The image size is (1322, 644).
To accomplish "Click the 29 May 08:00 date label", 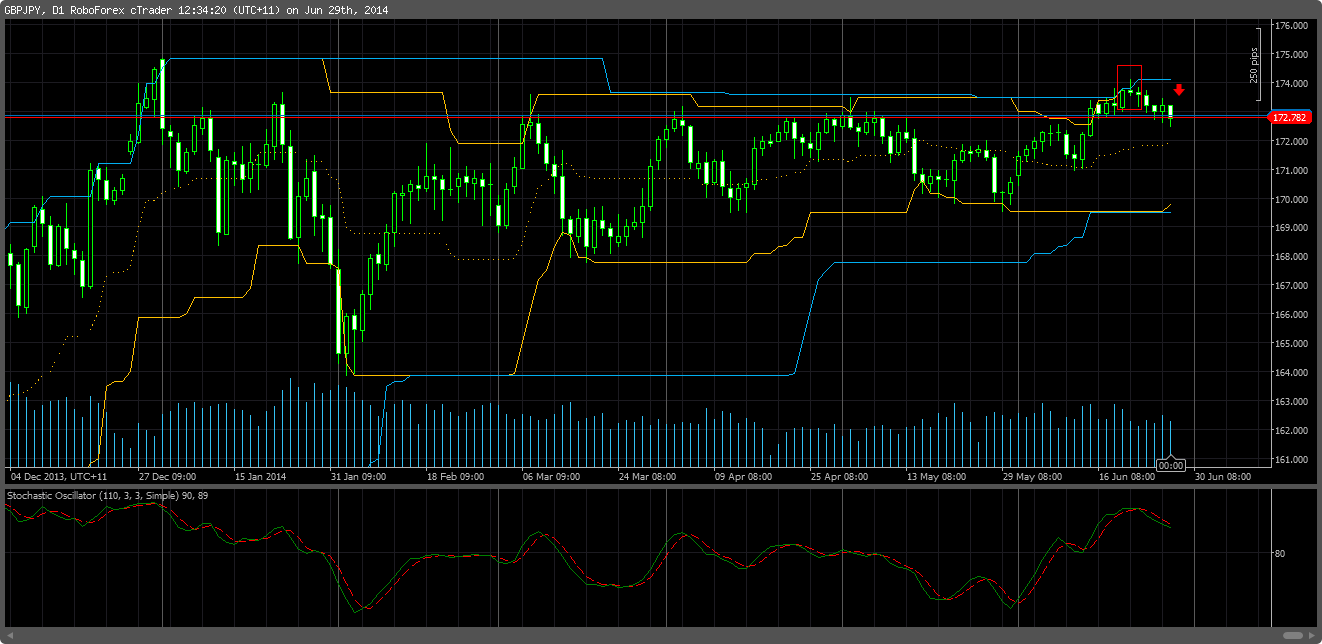I will click(x=1031, y=476).
